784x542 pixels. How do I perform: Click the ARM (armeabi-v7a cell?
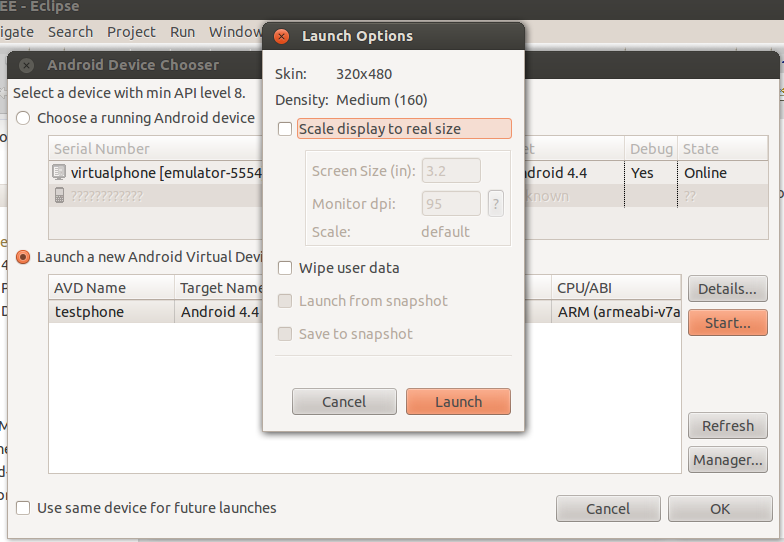(619, 312)
